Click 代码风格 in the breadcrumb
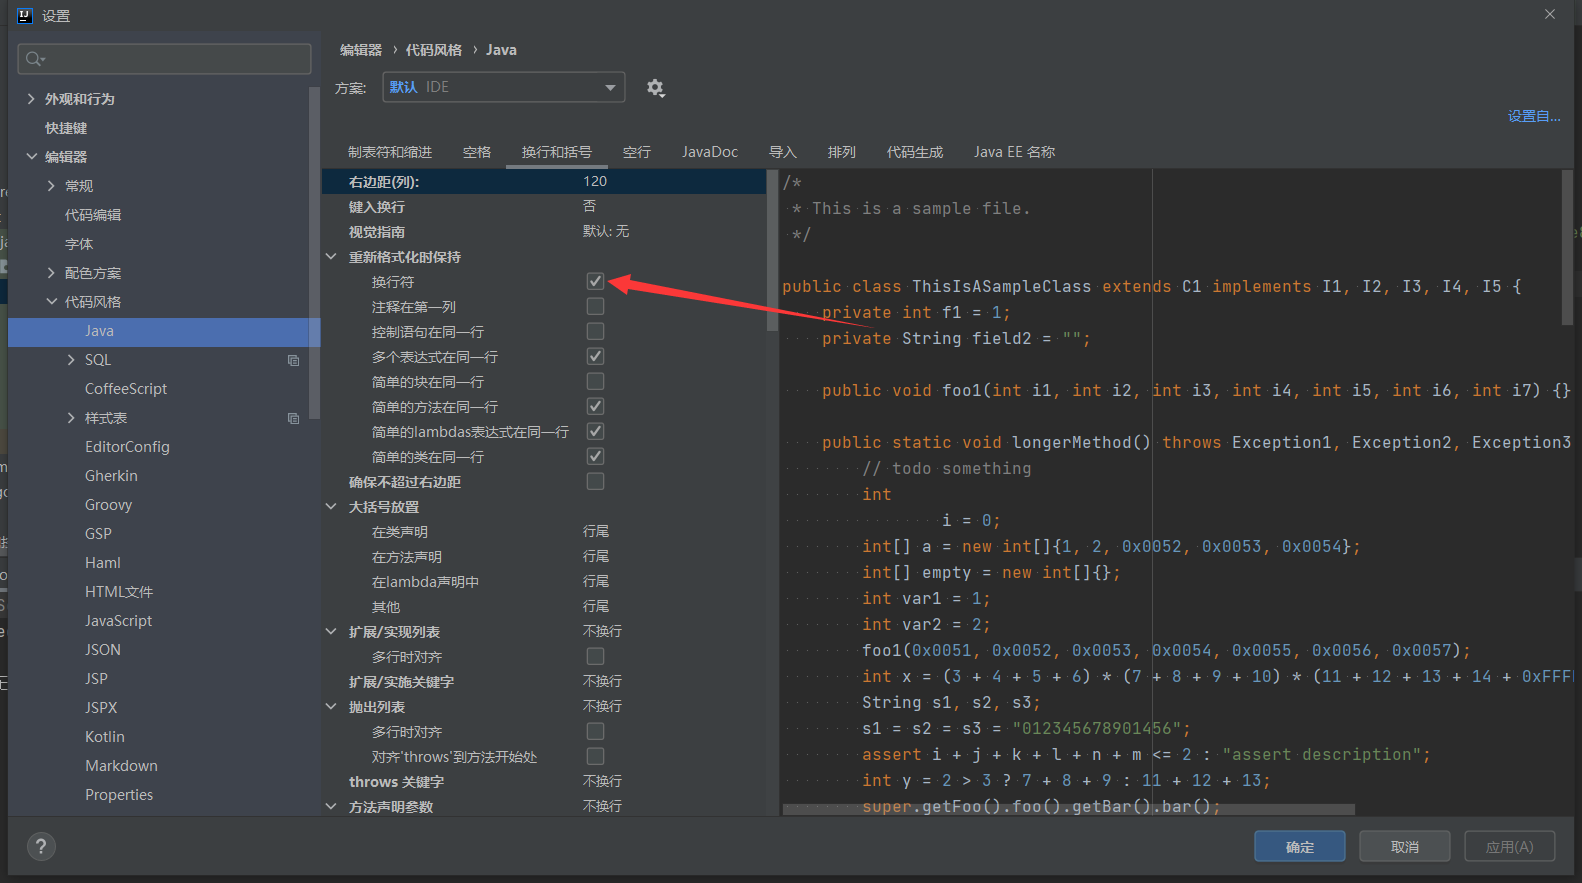Screen dimensions: 1582x883 (x=434, y=50)
